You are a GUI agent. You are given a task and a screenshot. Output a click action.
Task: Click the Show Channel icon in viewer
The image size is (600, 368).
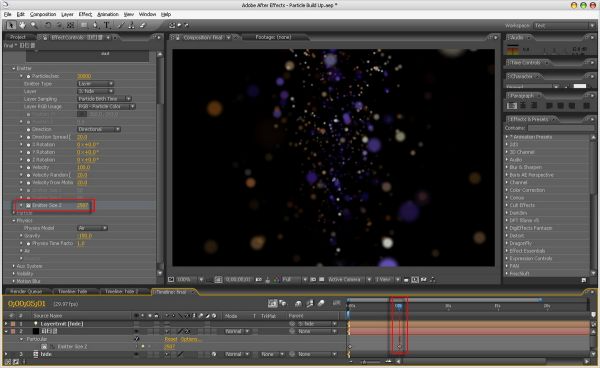coord(276,280)
